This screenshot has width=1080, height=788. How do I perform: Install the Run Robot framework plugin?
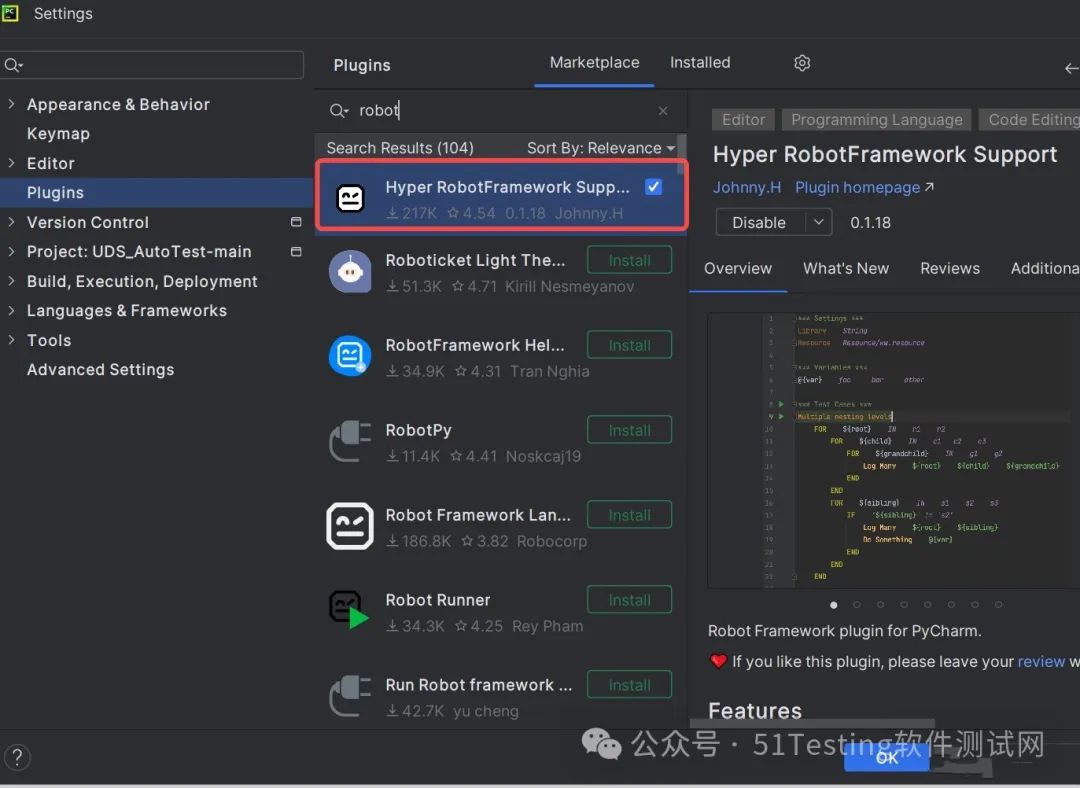tap(630, 685)
